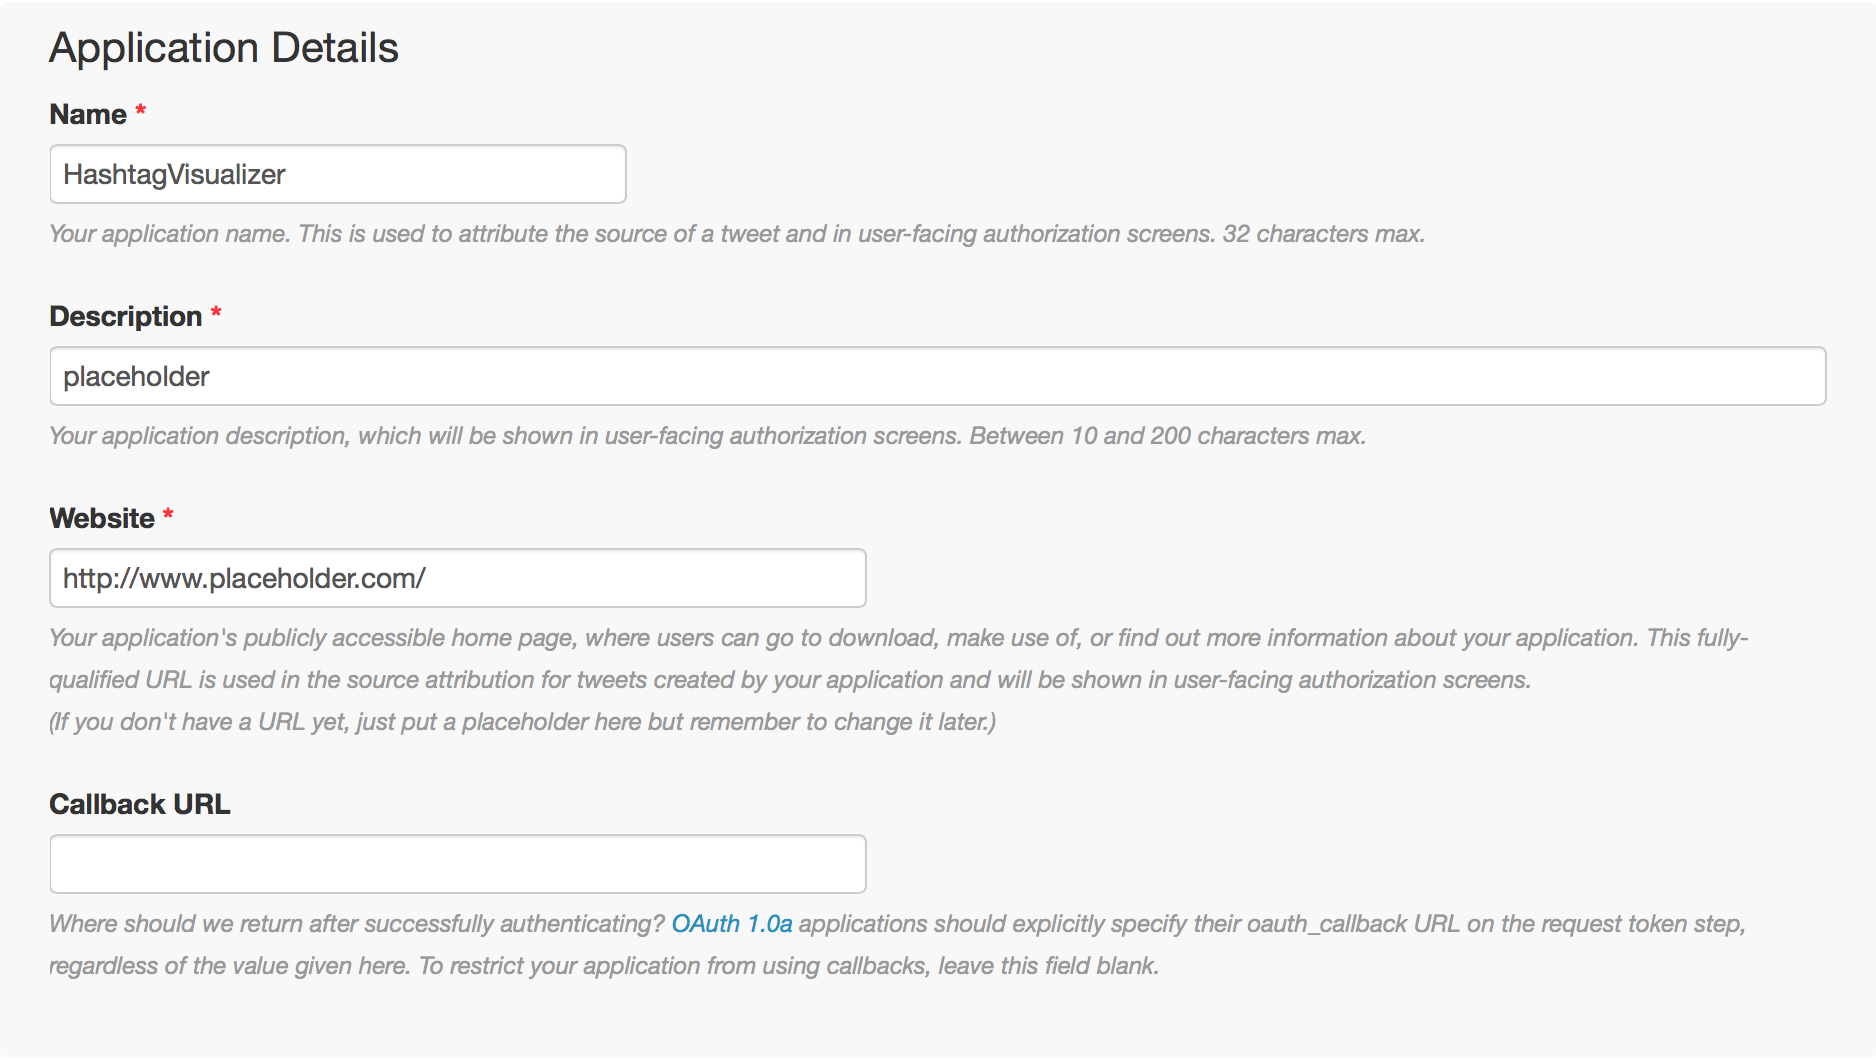Select the HashtagVisualizer text in Name field
The image size is (1876, 1060).
(x=174, y=174)
